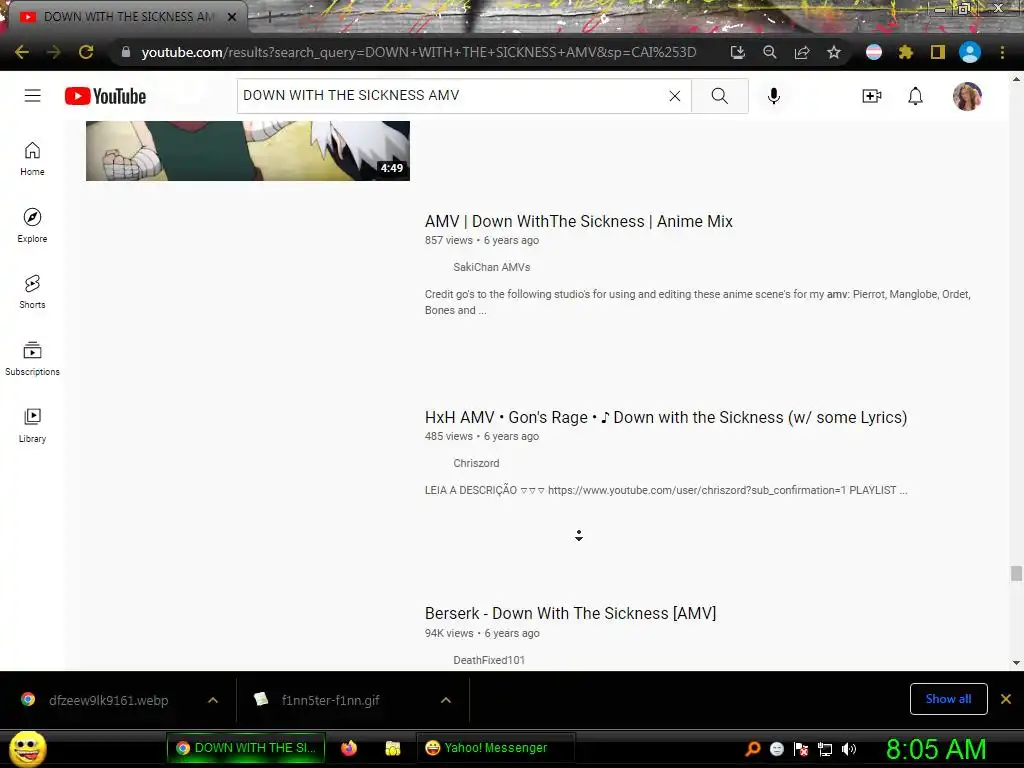Viewport: 1024px width, 768px height.
Task: Go back with the browser back arrow
Action: coord(22,52)
